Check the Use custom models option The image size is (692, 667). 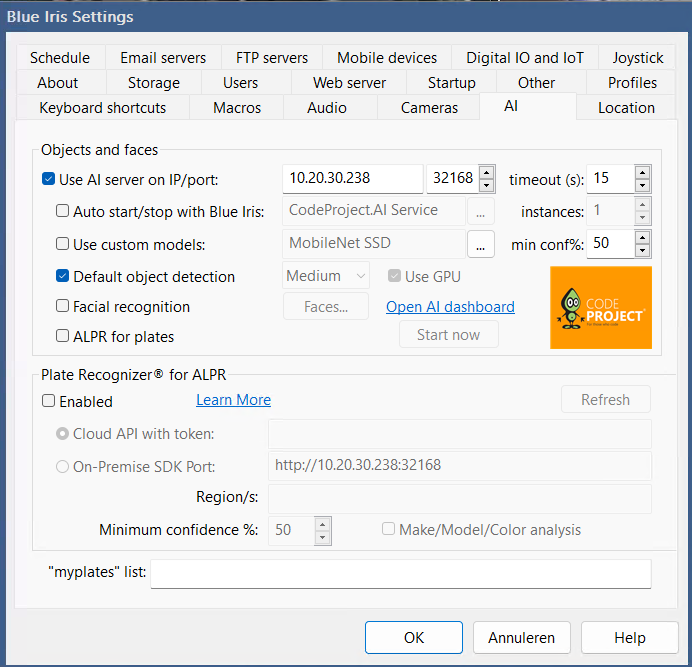[x=62, y=244]
